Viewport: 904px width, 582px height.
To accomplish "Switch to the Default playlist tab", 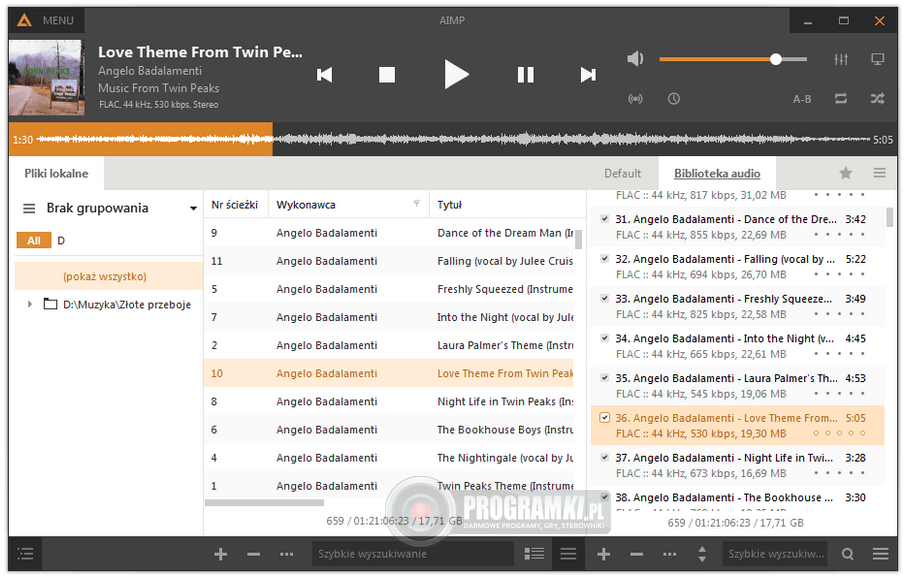I will (x=622, y=174).
